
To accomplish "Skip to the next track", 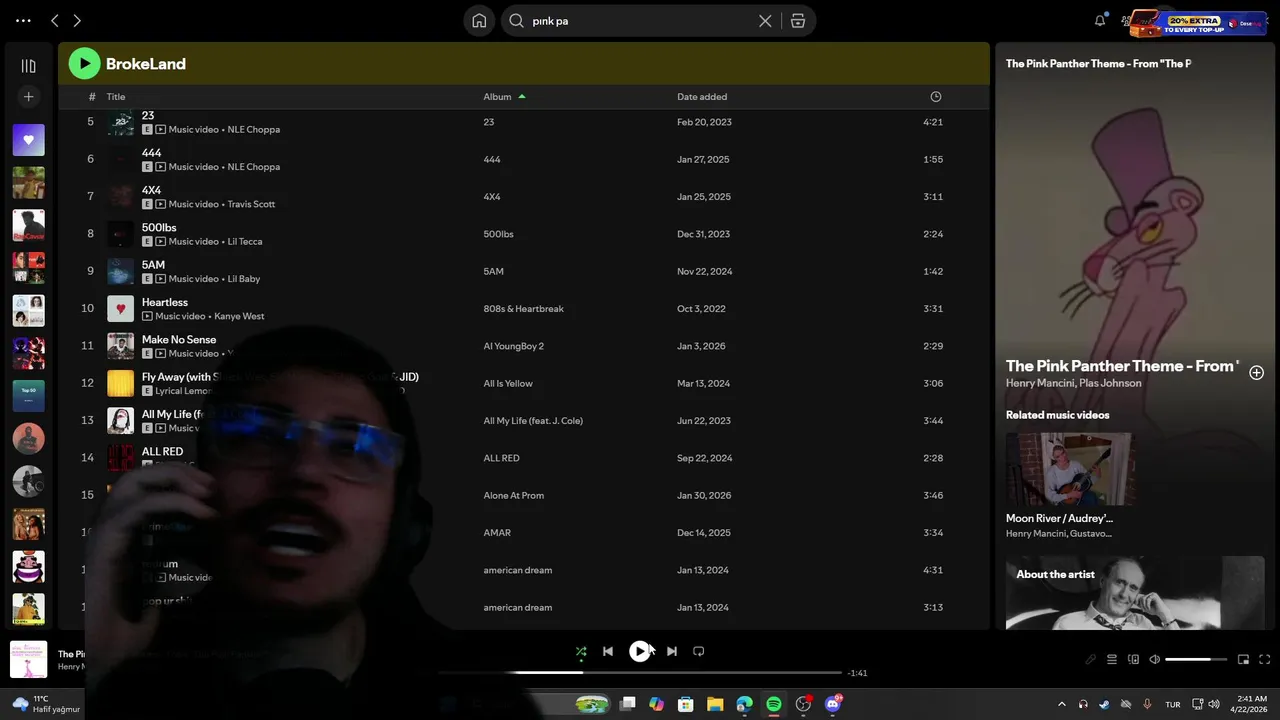I will coord(672,651).
